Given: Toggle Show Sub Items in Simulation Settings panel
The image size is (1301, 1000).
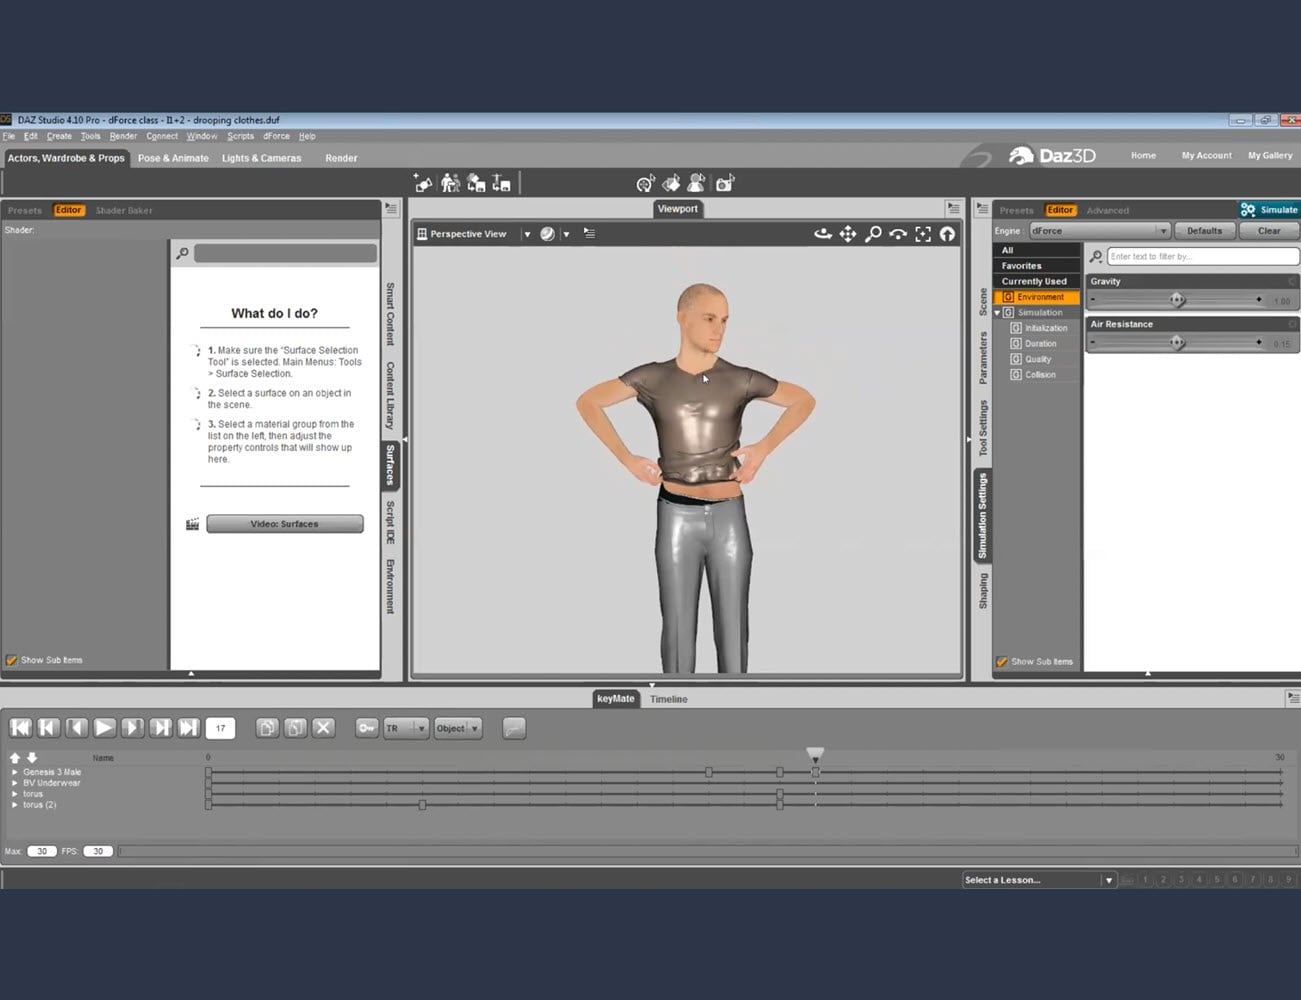Looking at the screenshot, I should pos(1002,661).
